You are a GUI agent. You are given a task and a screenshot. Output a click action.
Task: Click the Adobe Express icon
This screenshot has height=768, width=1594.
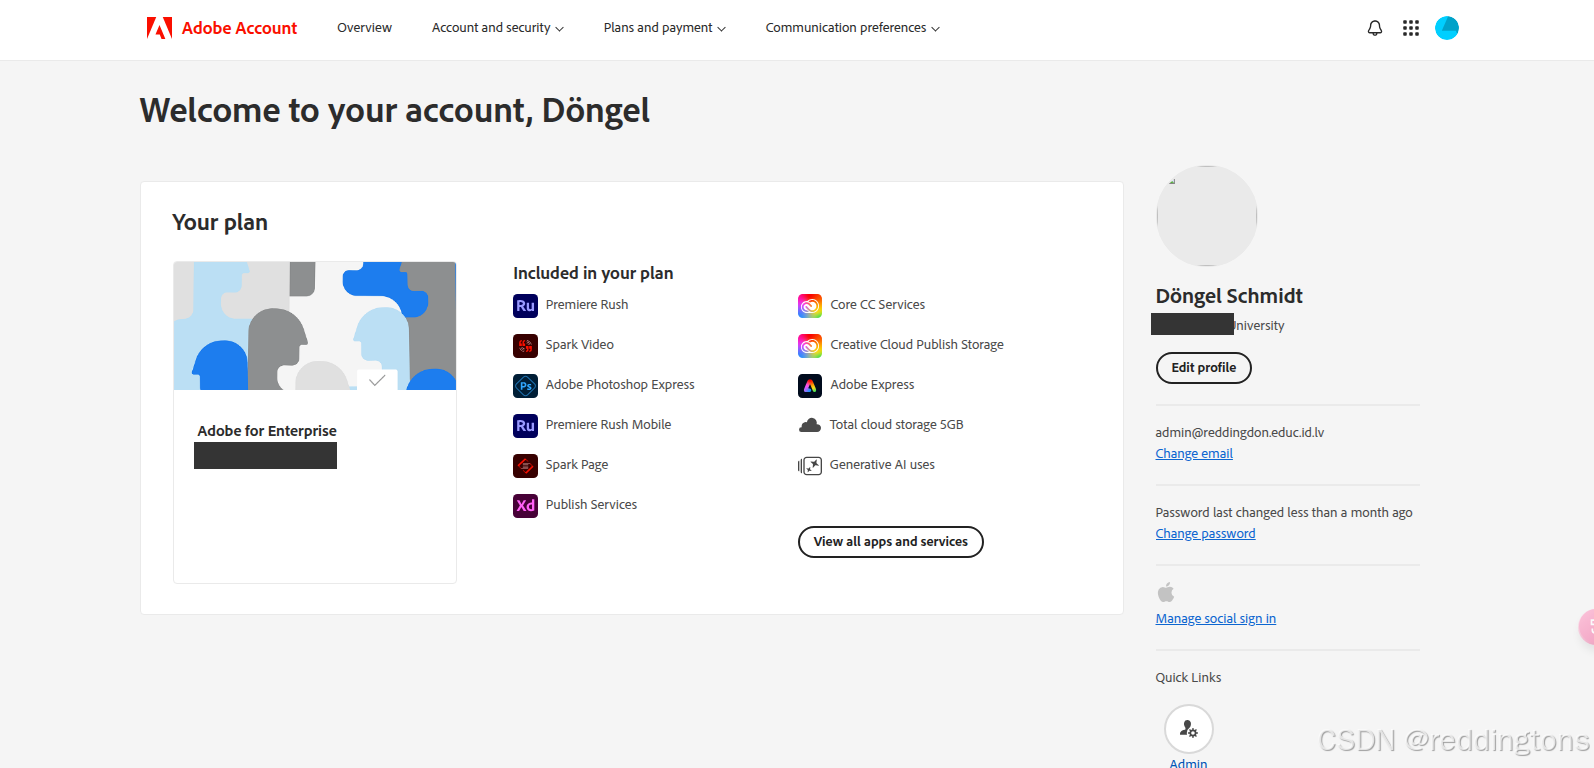[x=810, y=386]
